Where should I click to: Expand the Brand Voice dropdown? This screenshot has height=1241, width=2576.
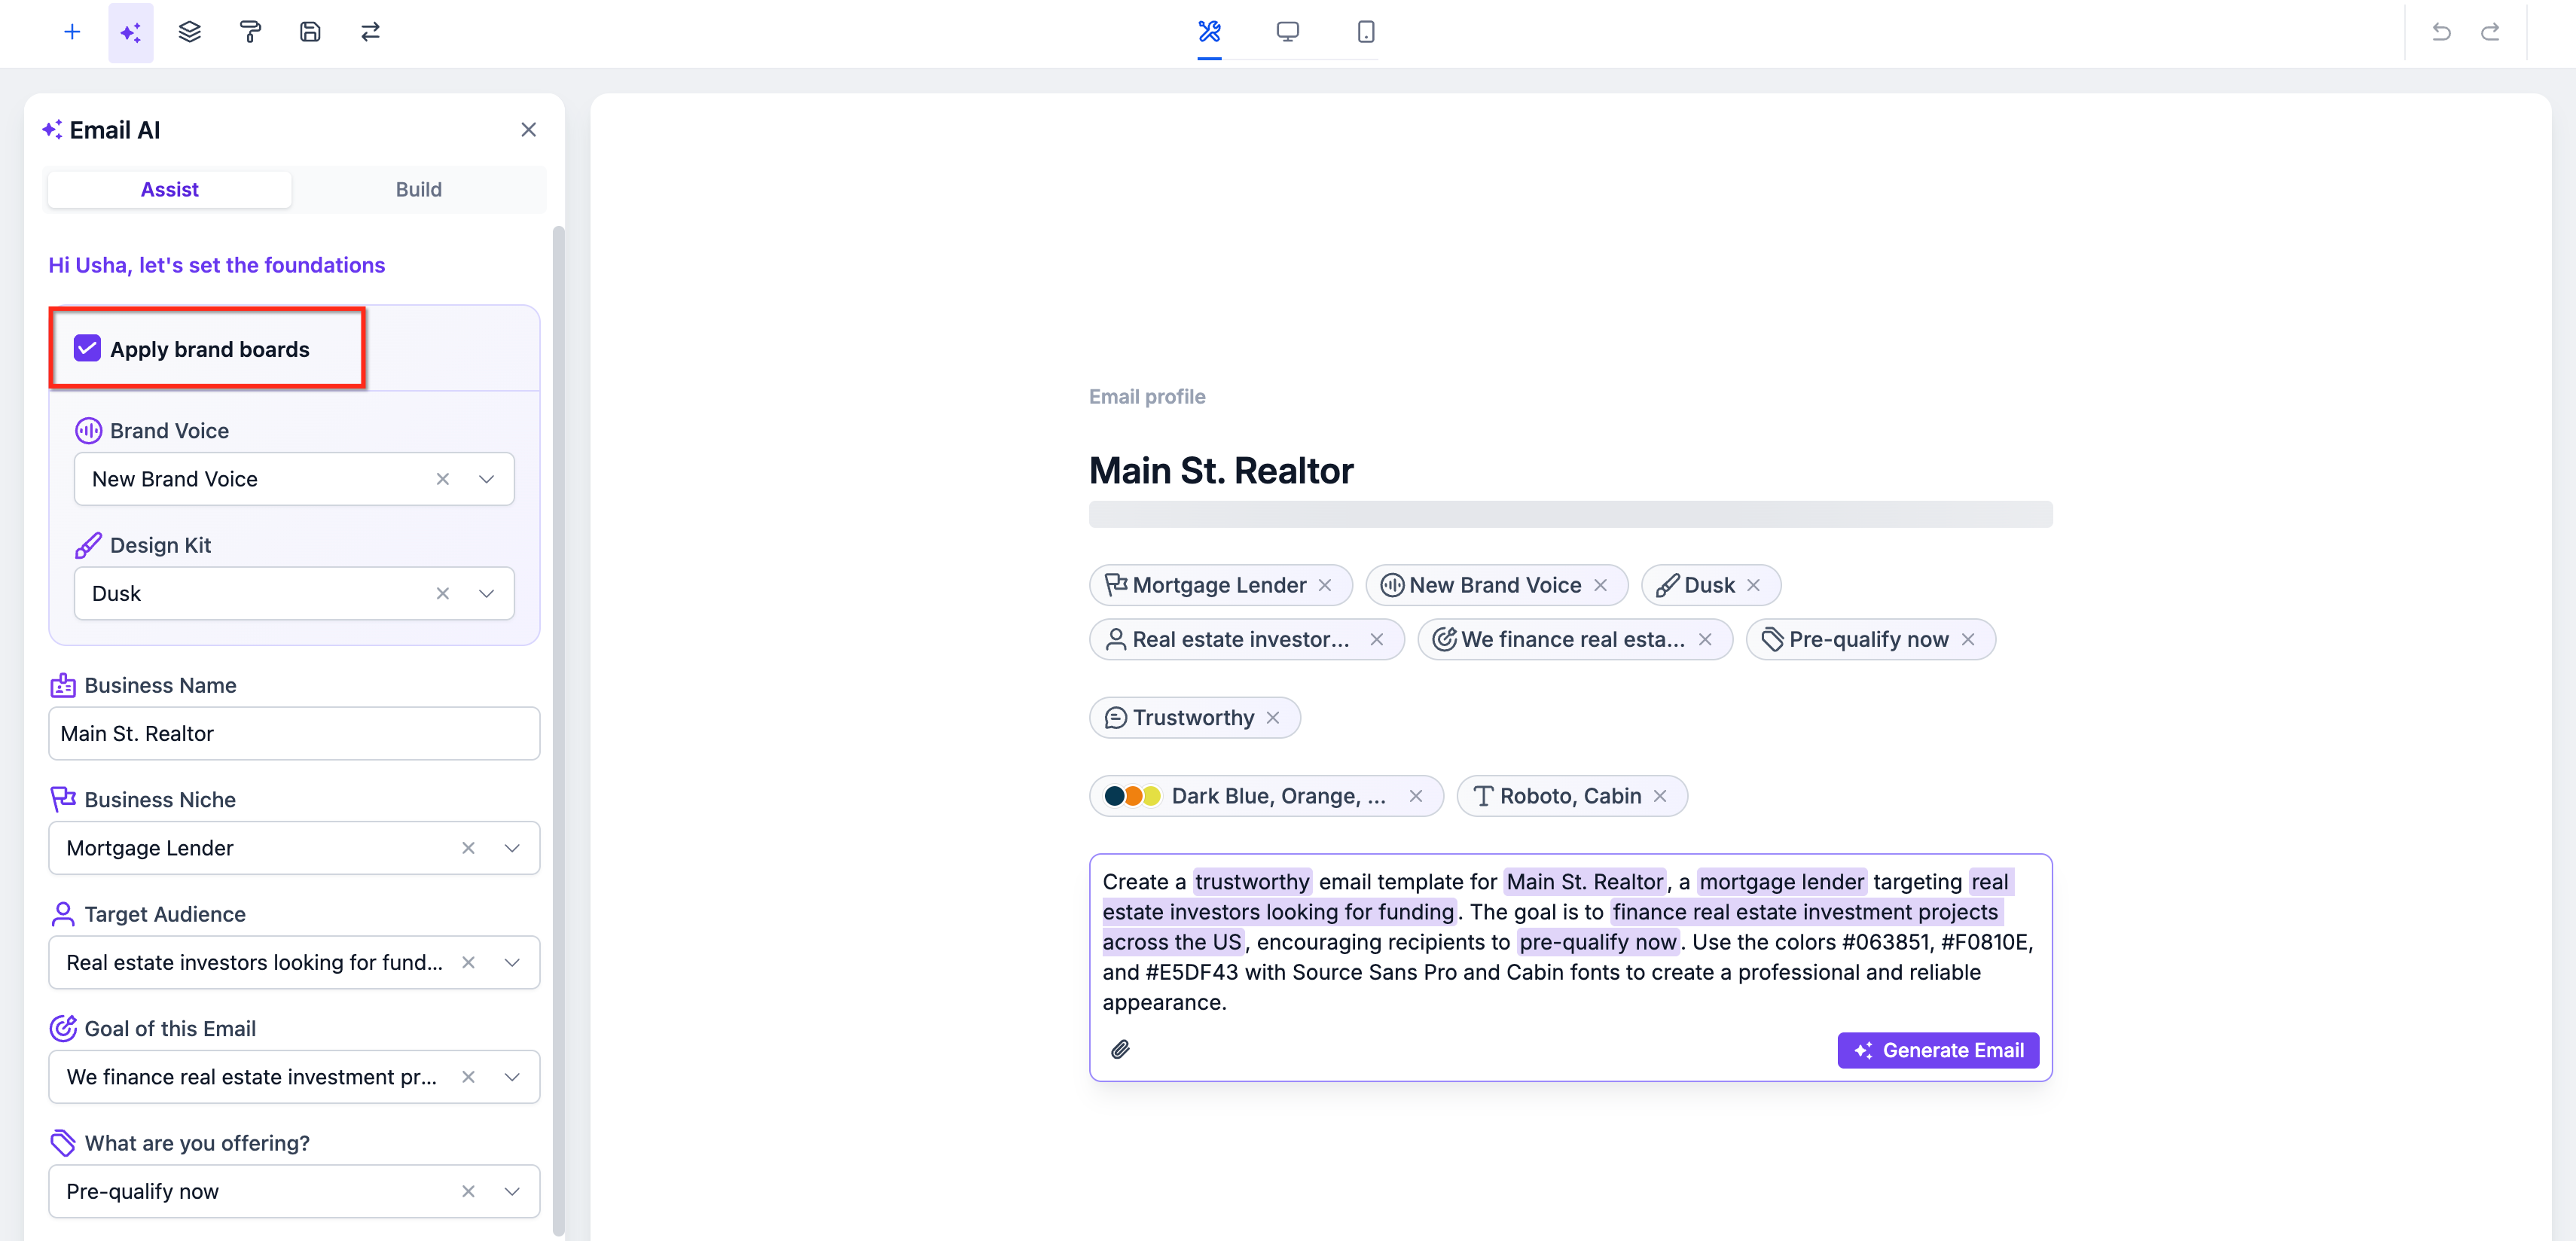tap(487, 479)
